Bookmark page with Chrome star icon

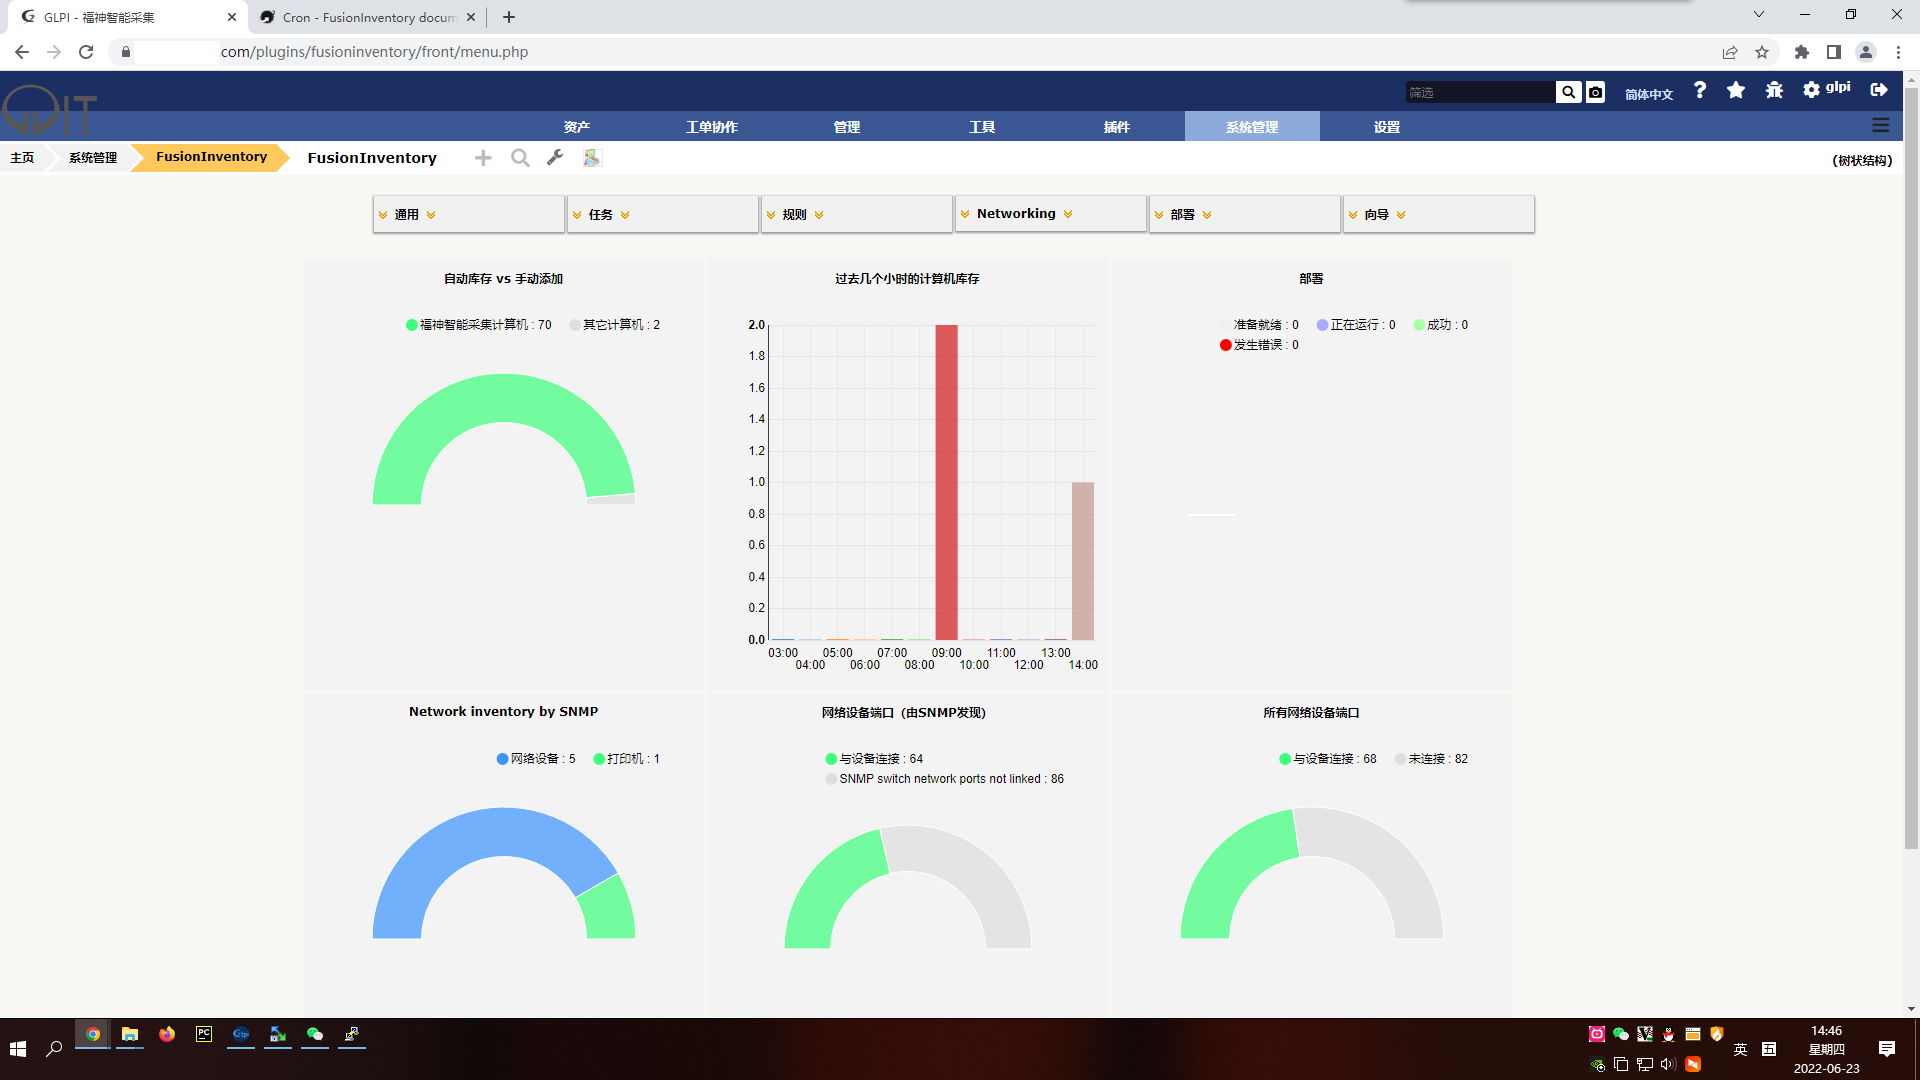point(1762,52)
